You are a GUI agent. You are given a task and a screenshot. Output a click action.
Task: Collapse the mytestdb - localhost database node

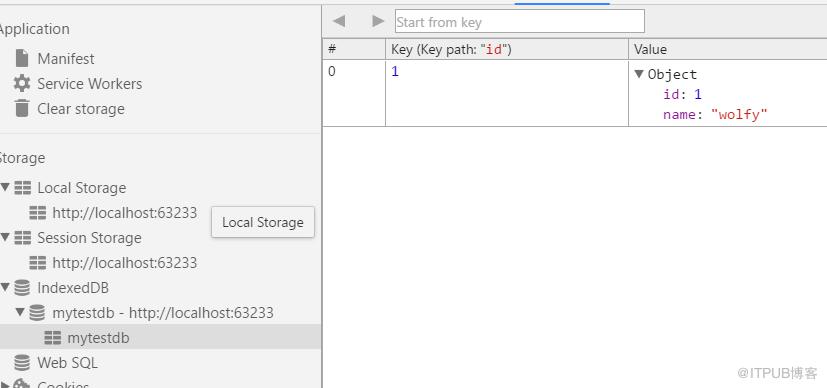point(20,312)
